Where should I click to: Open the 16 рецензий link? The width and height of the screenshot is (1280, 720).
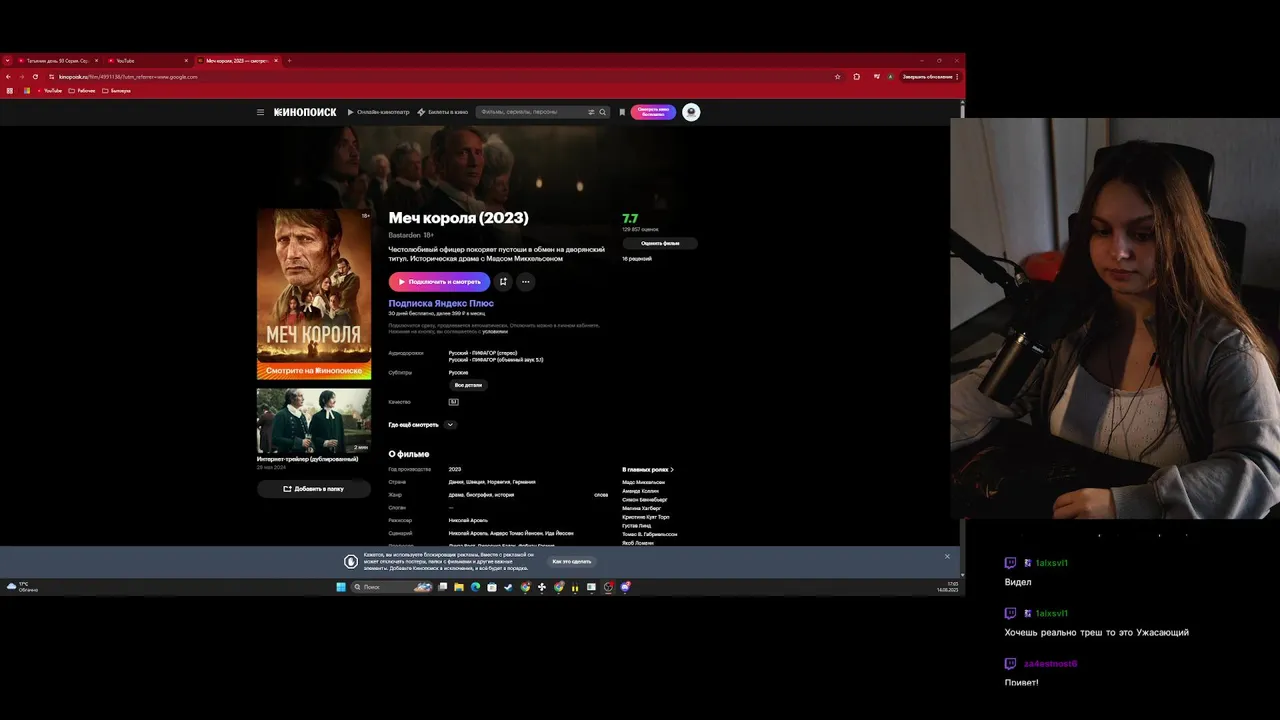click(x=637, y=259)
